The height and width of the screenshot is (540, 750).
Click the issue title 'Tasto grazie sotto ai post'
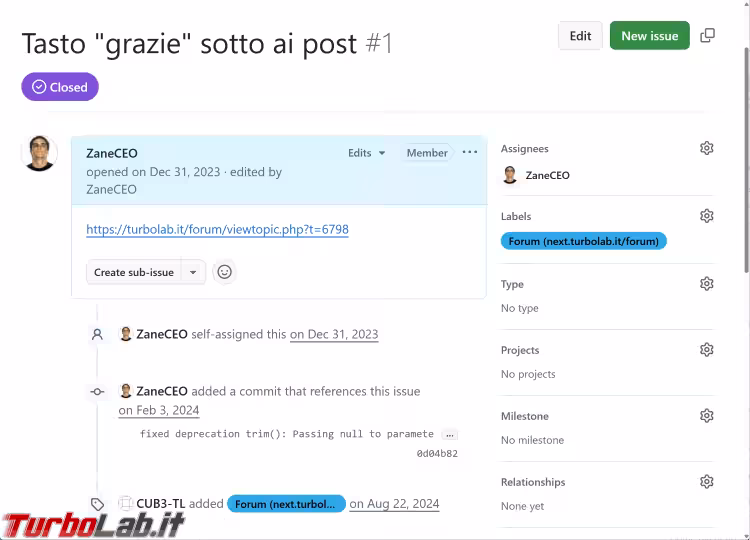point(189,44)
